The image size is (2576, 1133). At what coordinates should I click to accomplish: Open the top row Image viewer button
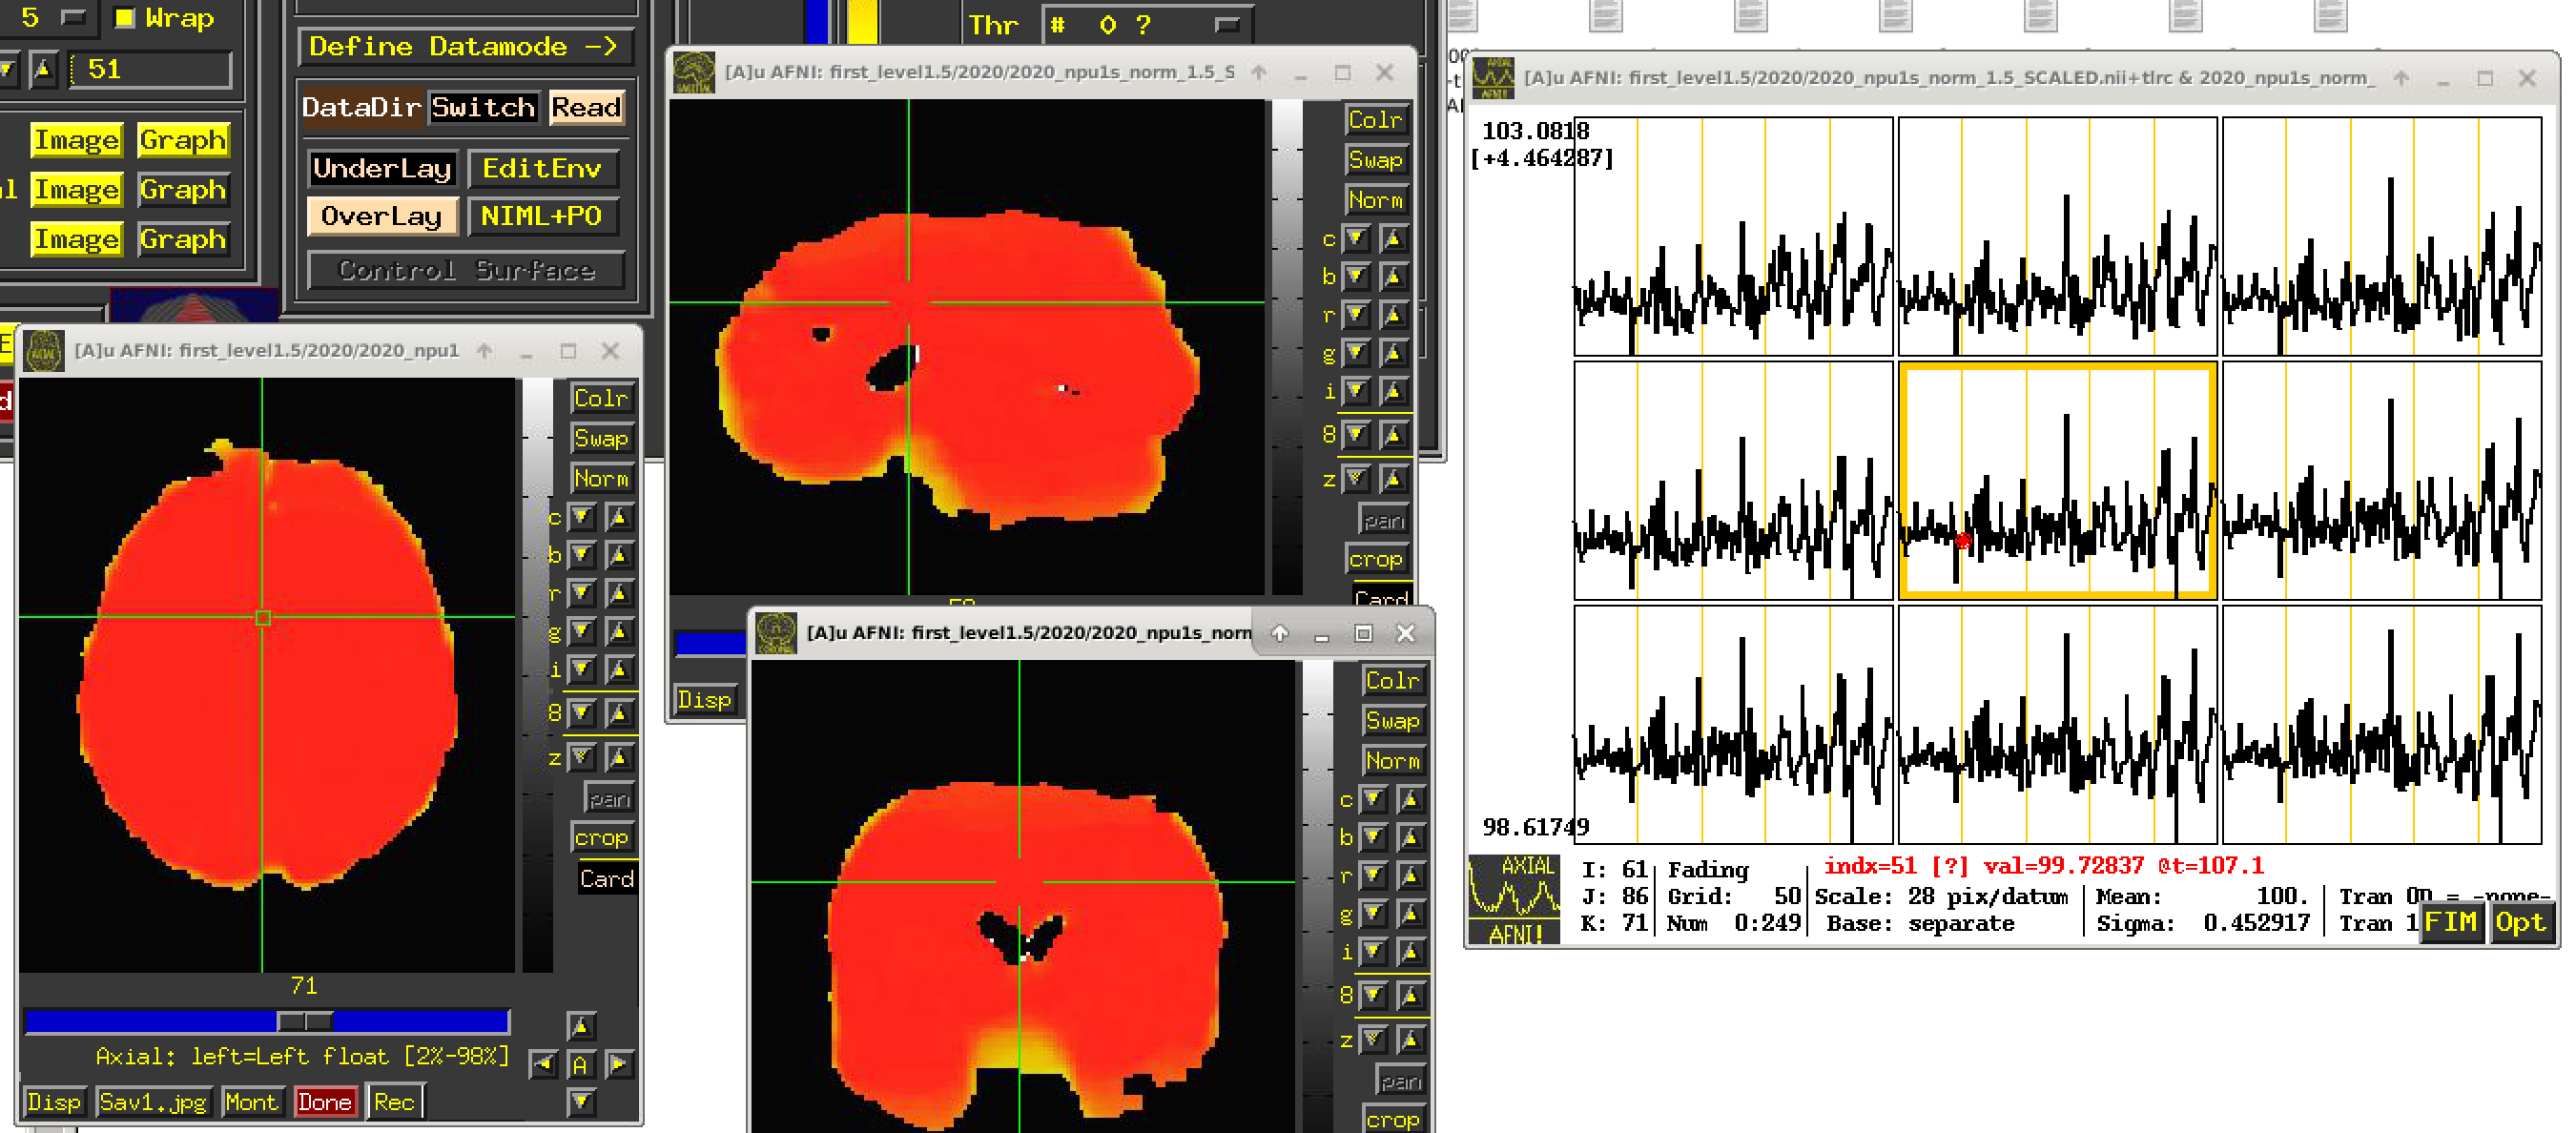click(x=77, y=140)
